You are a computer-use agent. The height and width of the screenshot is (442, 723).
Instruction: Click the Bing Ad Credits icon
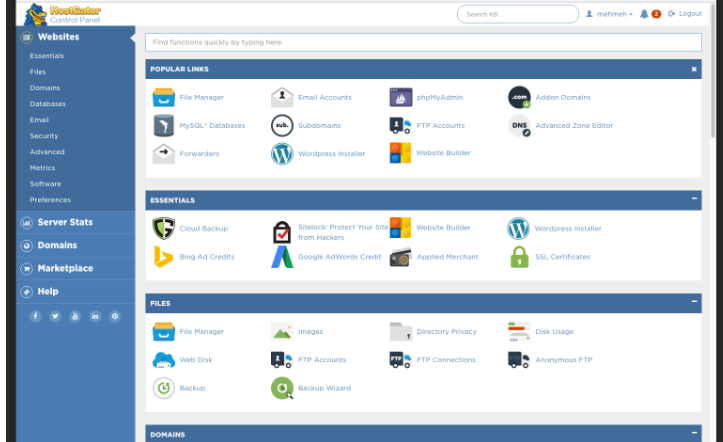tap(163, 257)
